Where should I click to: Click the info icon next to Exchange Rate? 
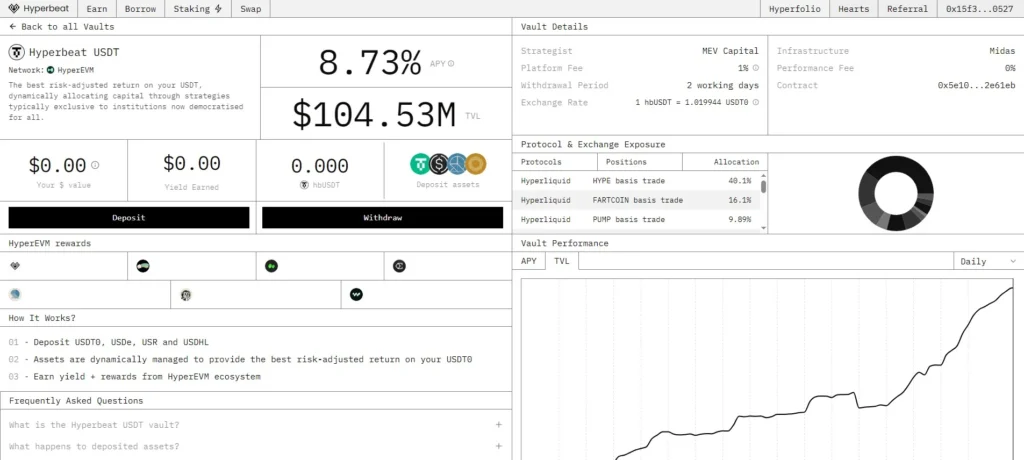tap(756, 103)
